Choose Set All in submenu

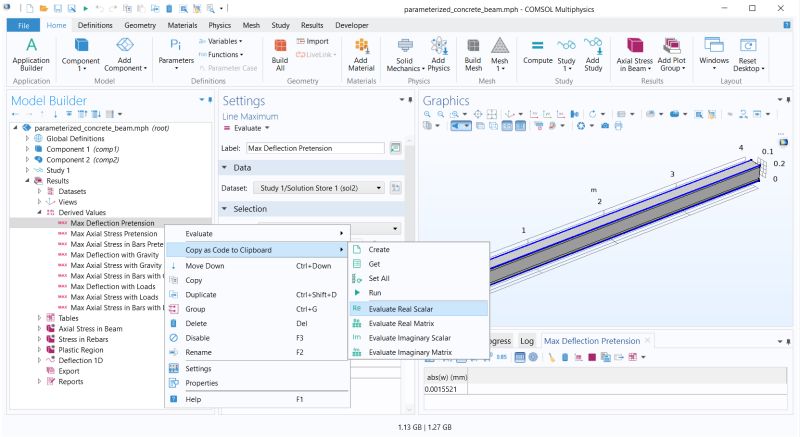point(419,278)
